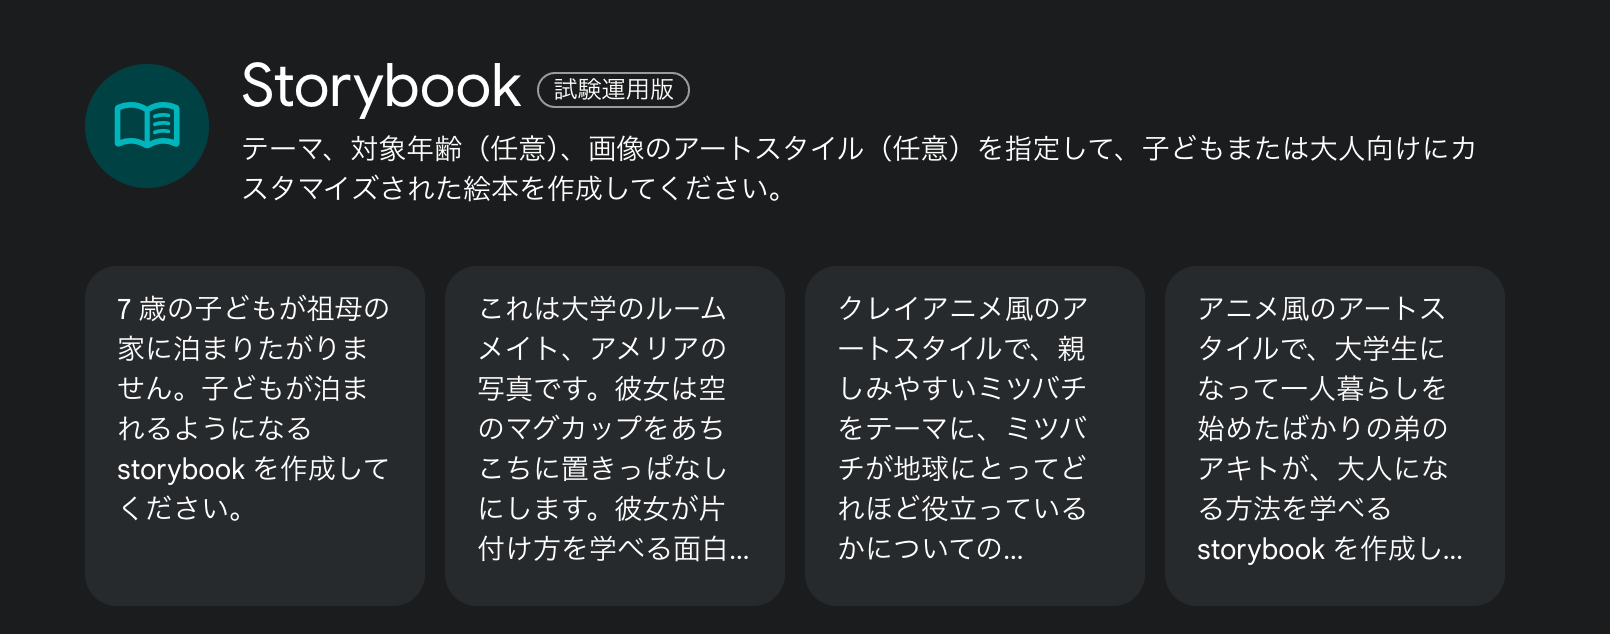Click しみやすいミツバチ in the third card
This screenshot has height=634, width=1610.
(962, 389)
